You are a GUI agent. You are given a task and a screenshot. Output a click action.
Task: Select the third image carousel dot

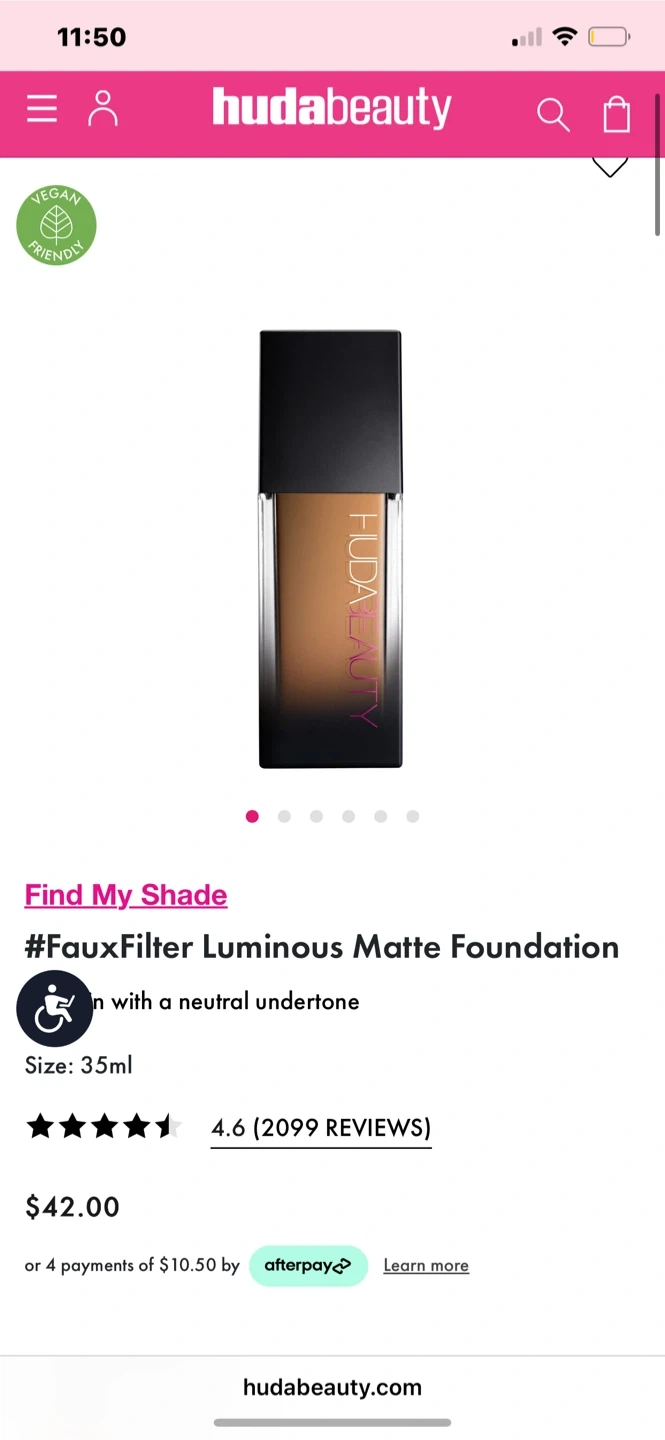coord(316,816)
